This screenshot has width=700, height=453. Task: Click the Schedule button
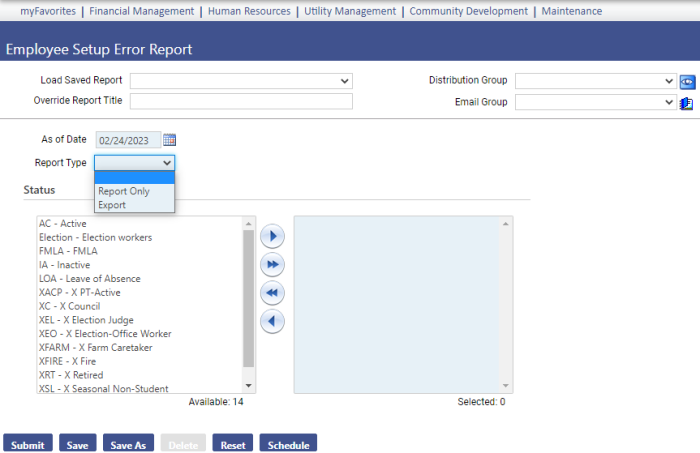287,445
